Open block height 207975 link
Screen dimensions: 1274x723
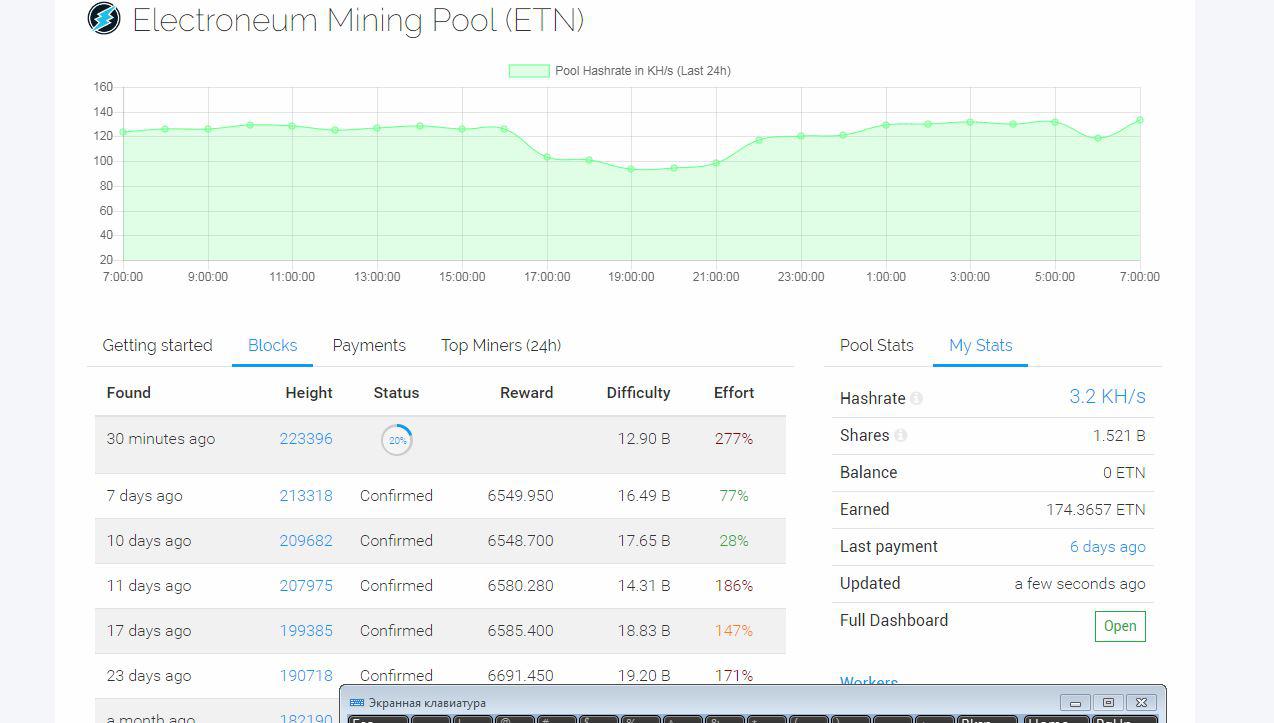[306, 586]
